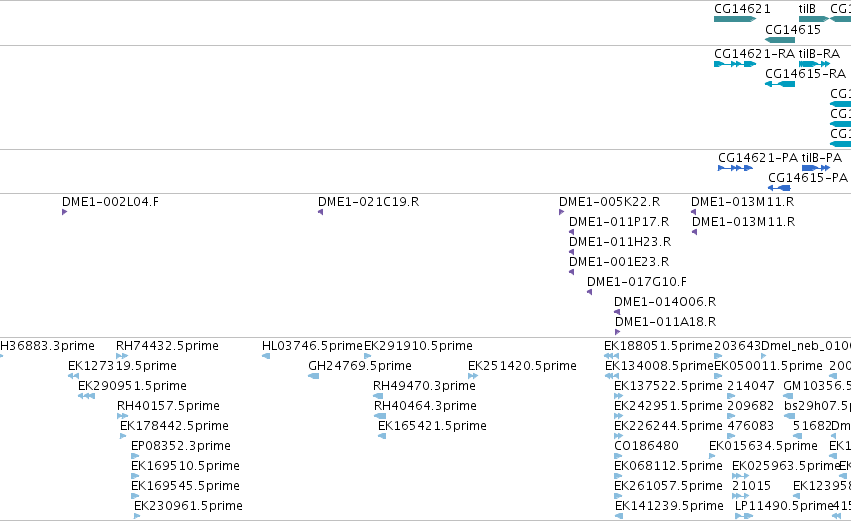Select the CG14615 gene arrow glyph
Viewport: 851px width, 521px height.
[780, 40]
